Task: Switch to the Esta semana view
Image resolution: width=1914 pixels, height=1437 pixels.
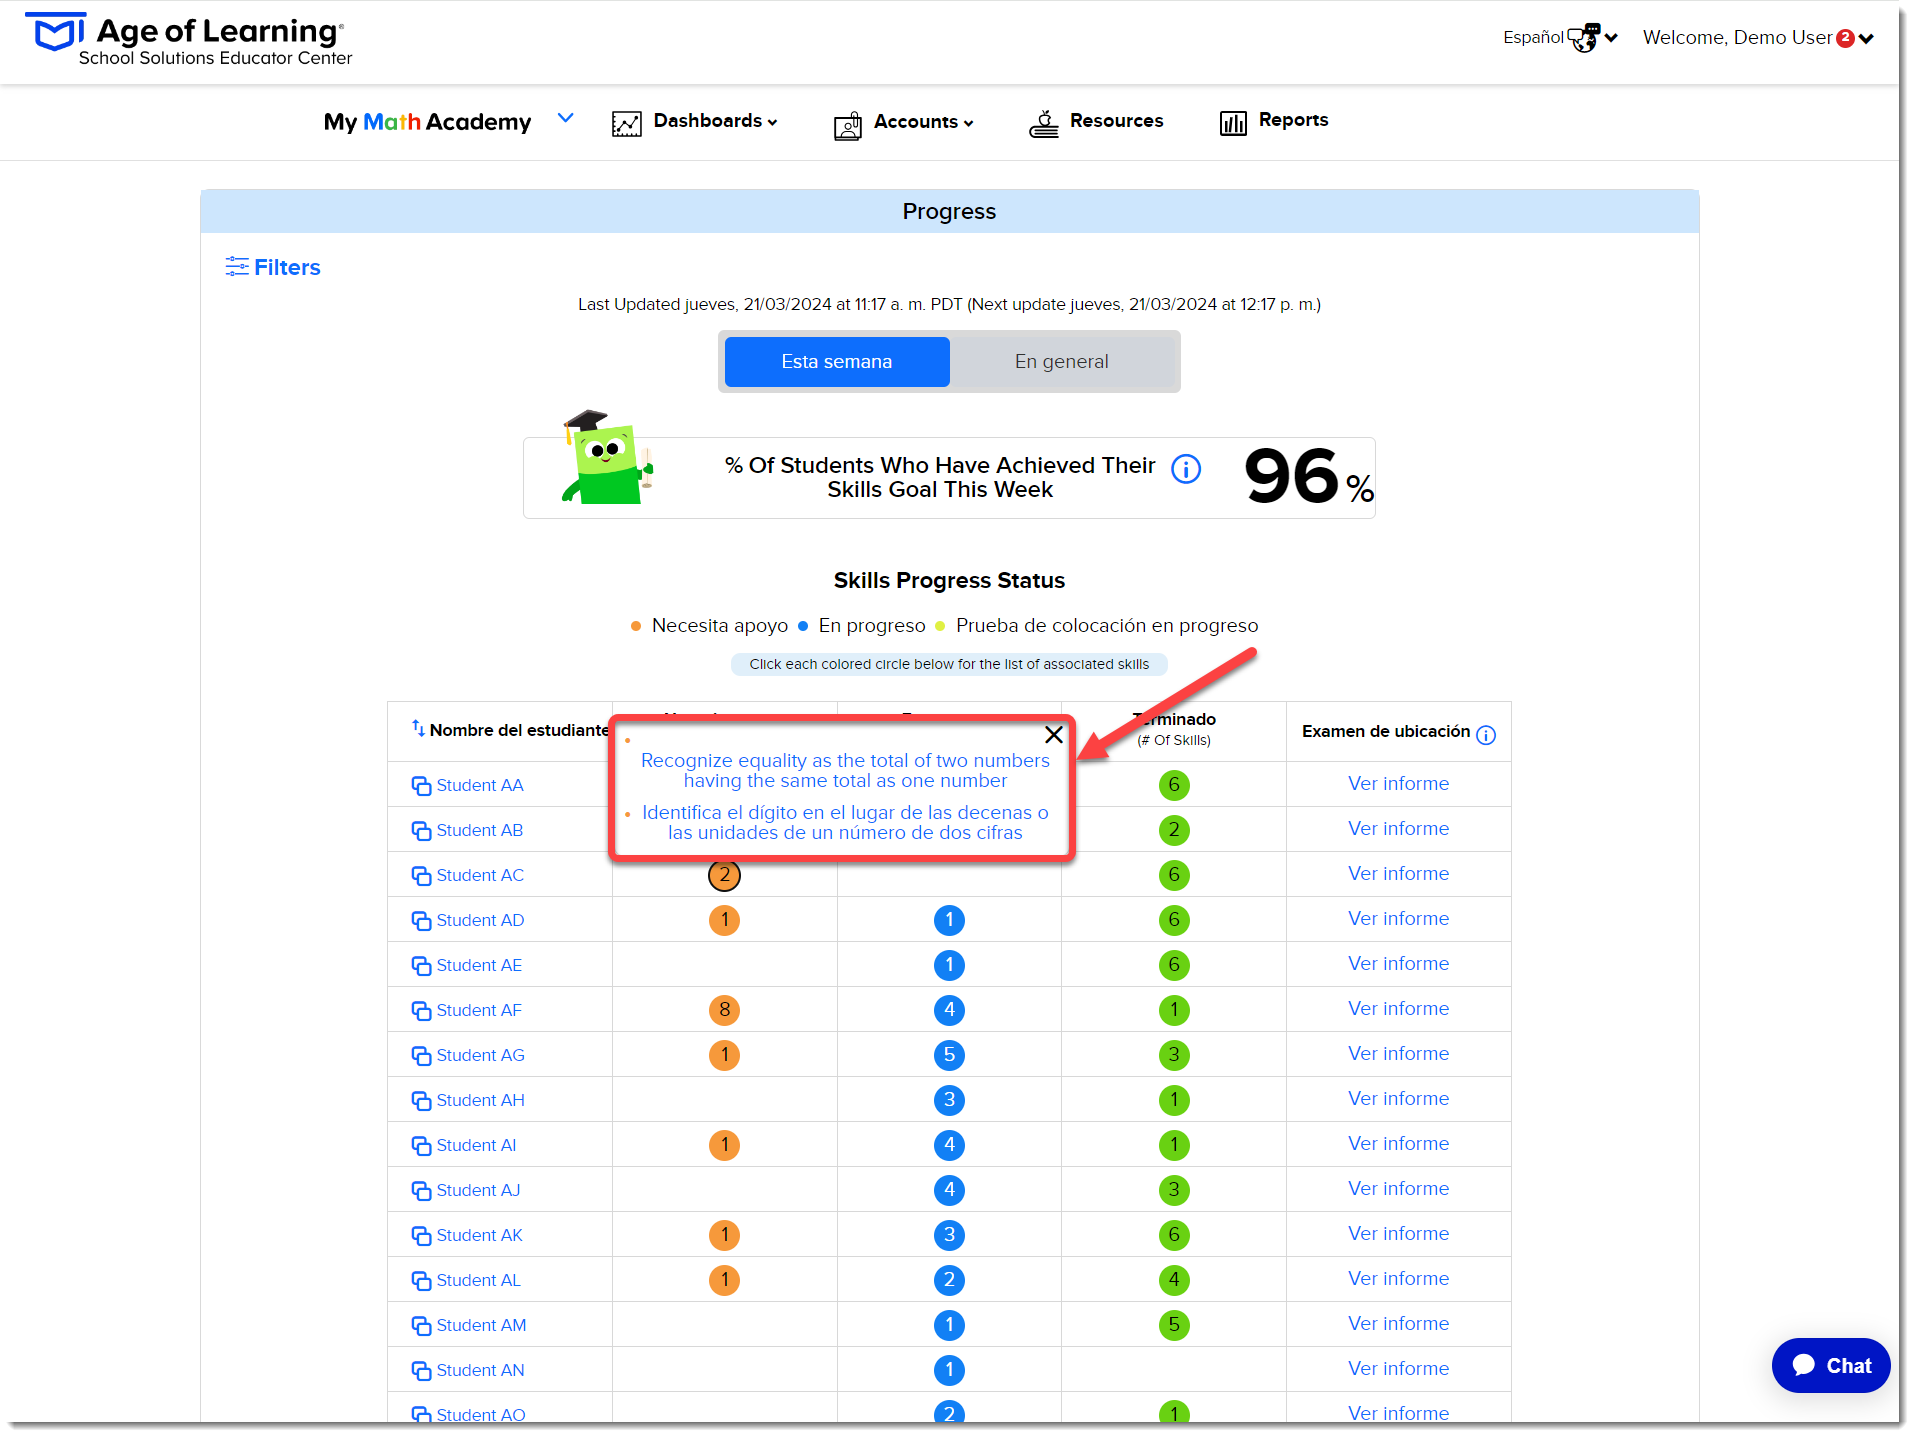Action: pos(836,361)
